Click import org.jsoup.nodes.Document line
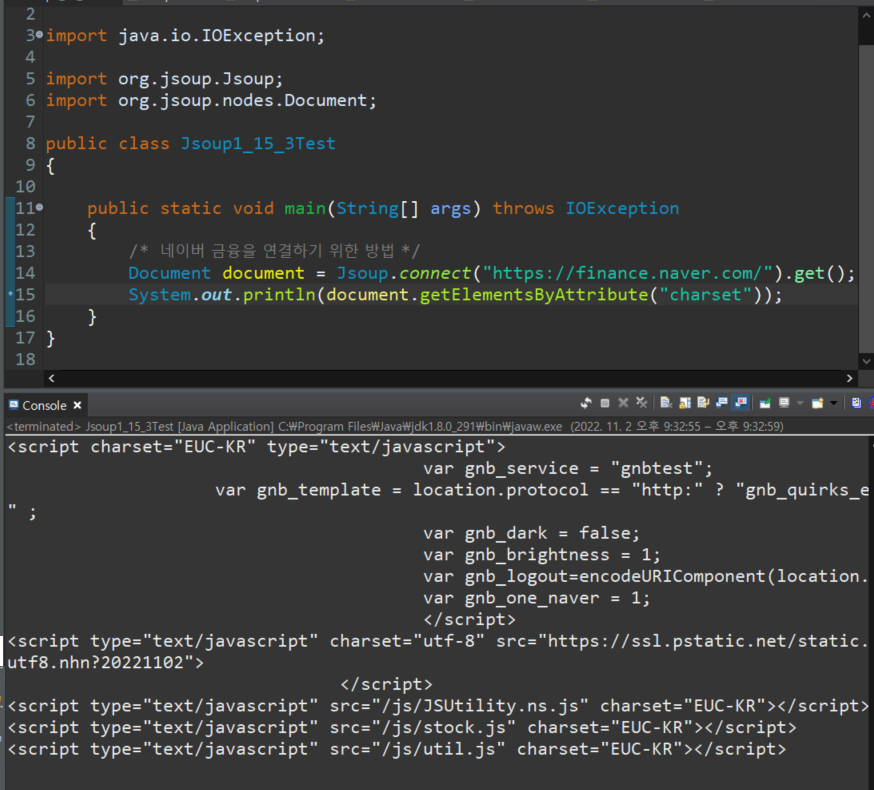The image size is (874, 790). pyautogui.click(x=211, y=100)
